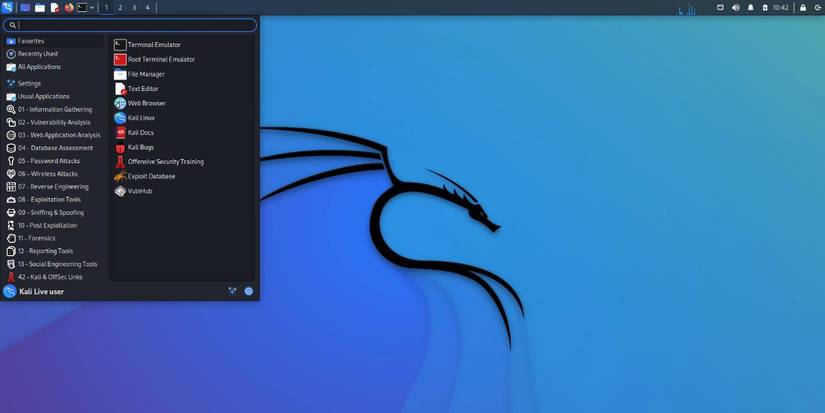Image resolution: width=825 pixels, height=413 pixels.
Task: Click the blue log out button in menu footer
Action: click(x=249, y=291)
